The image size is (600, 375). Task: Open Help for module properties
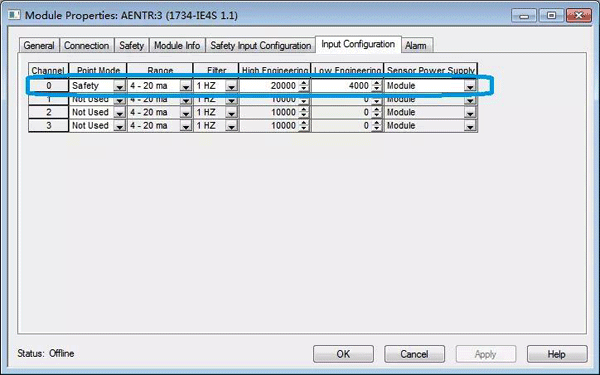(x=557, y=354)
